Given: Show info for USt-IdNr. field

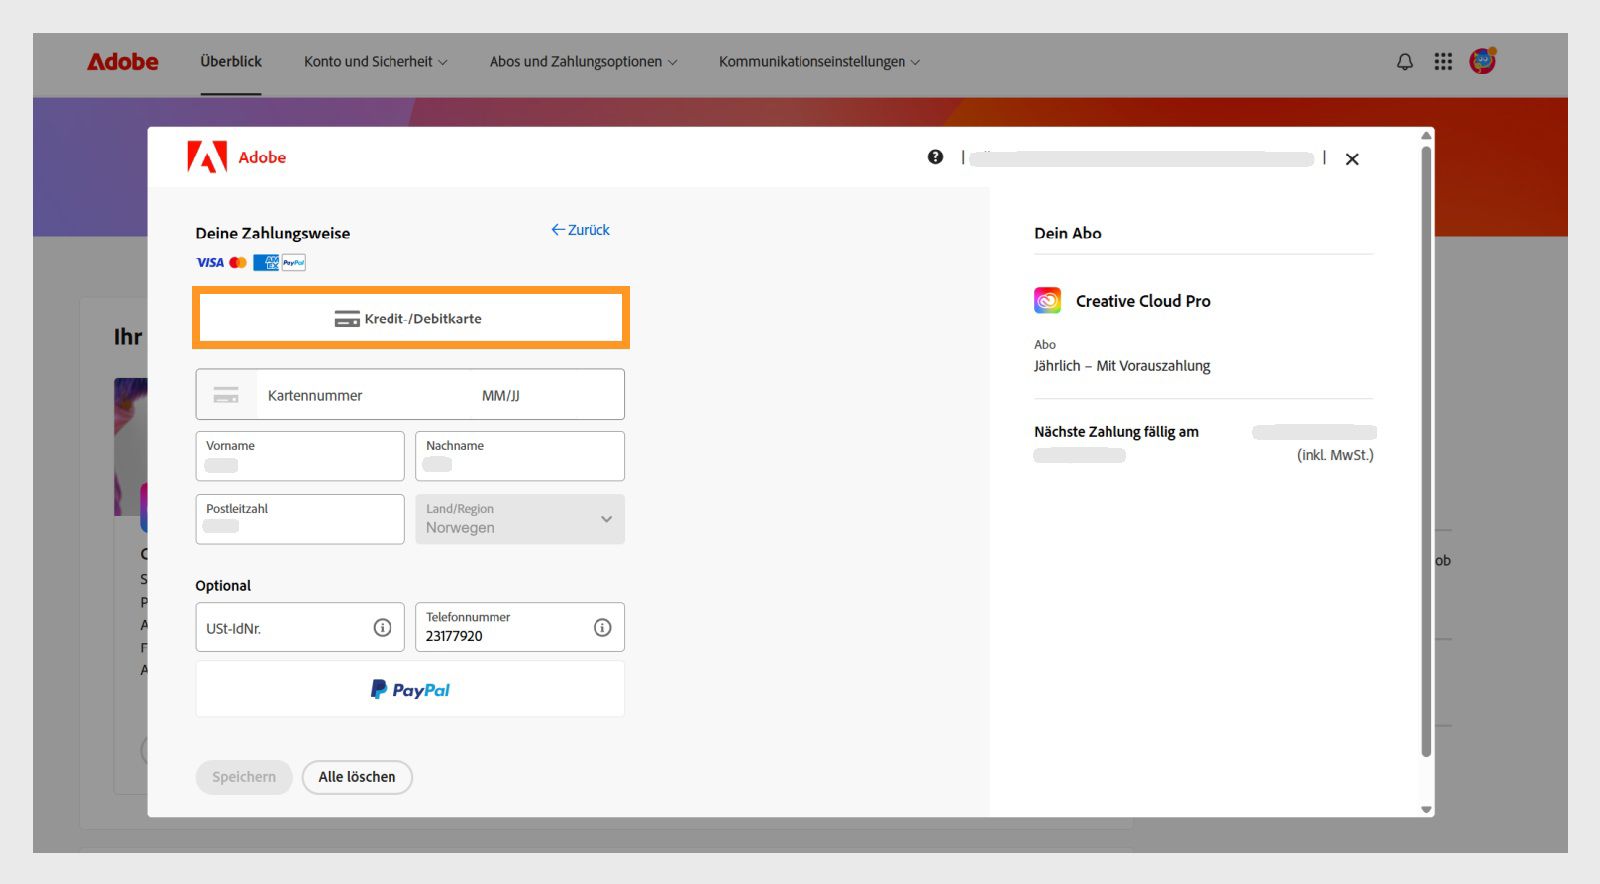Looking at the screenshot, I should coord(382,627).
